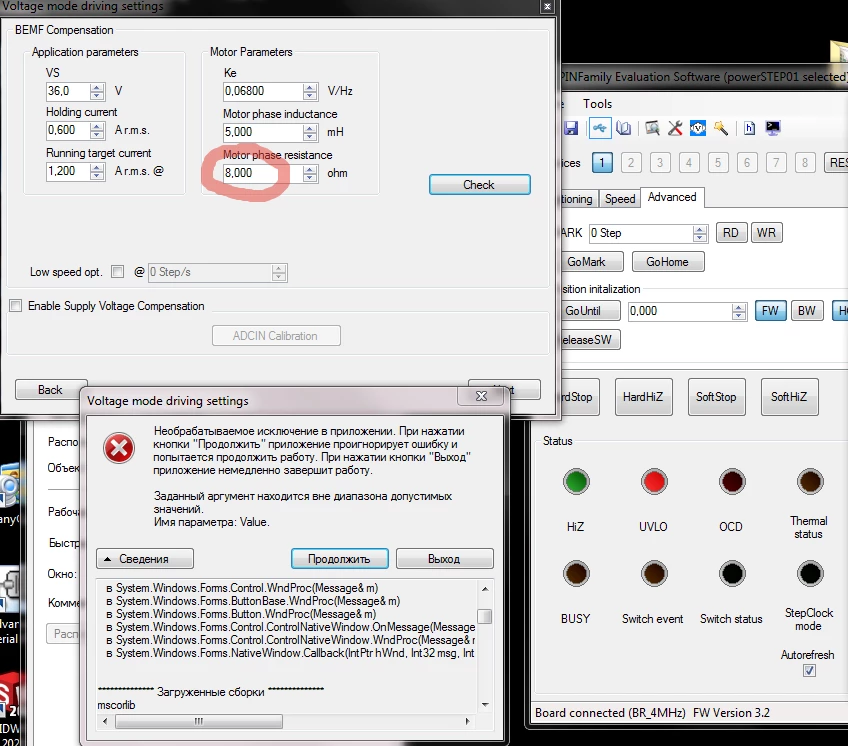Collapse the Сведения details expander

(x=144, y=559)
